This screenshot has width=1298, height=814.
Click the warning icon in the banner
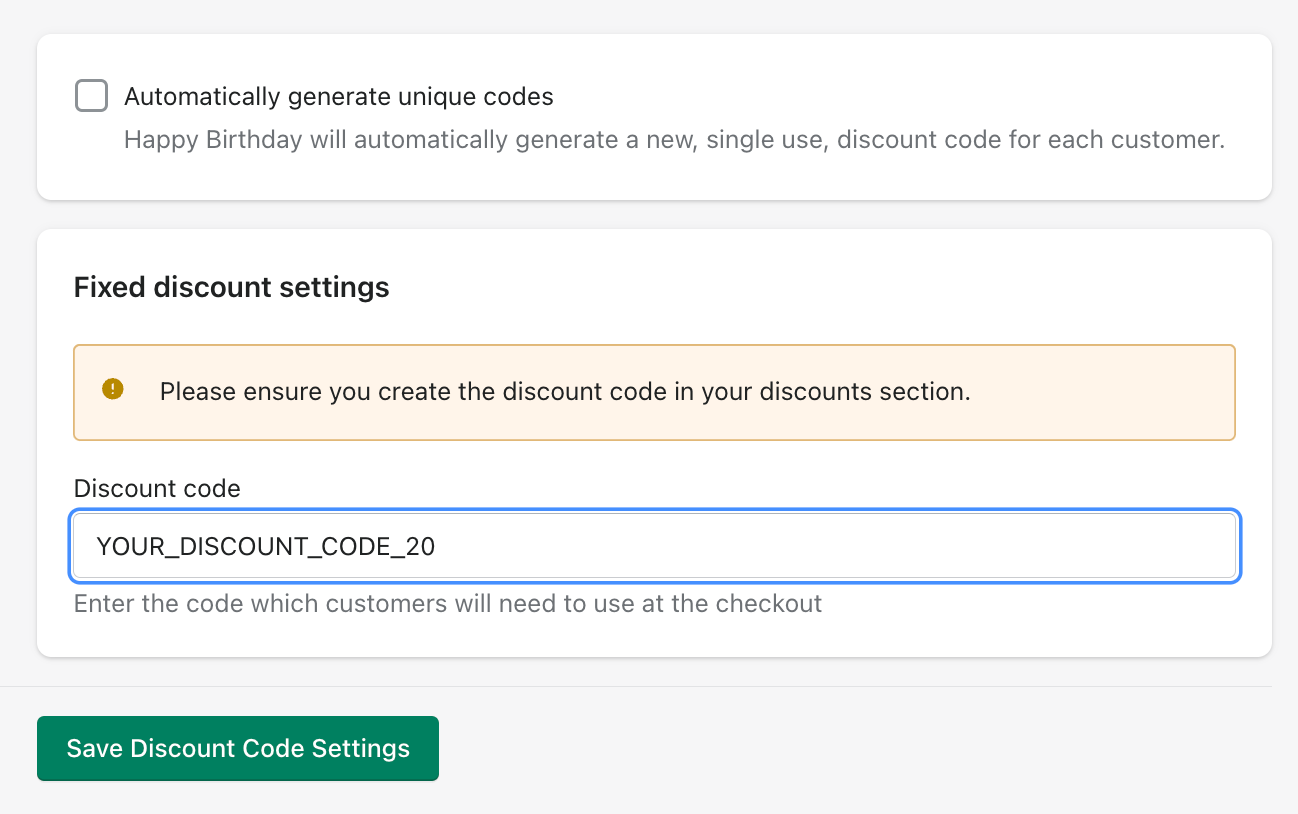(113, 389)
